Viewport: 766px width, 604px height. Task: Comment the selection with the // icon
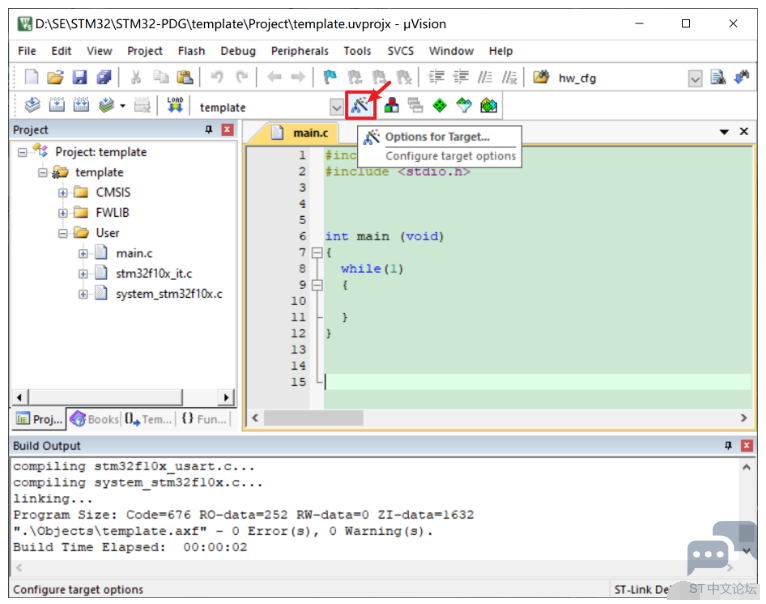[485, 77]
